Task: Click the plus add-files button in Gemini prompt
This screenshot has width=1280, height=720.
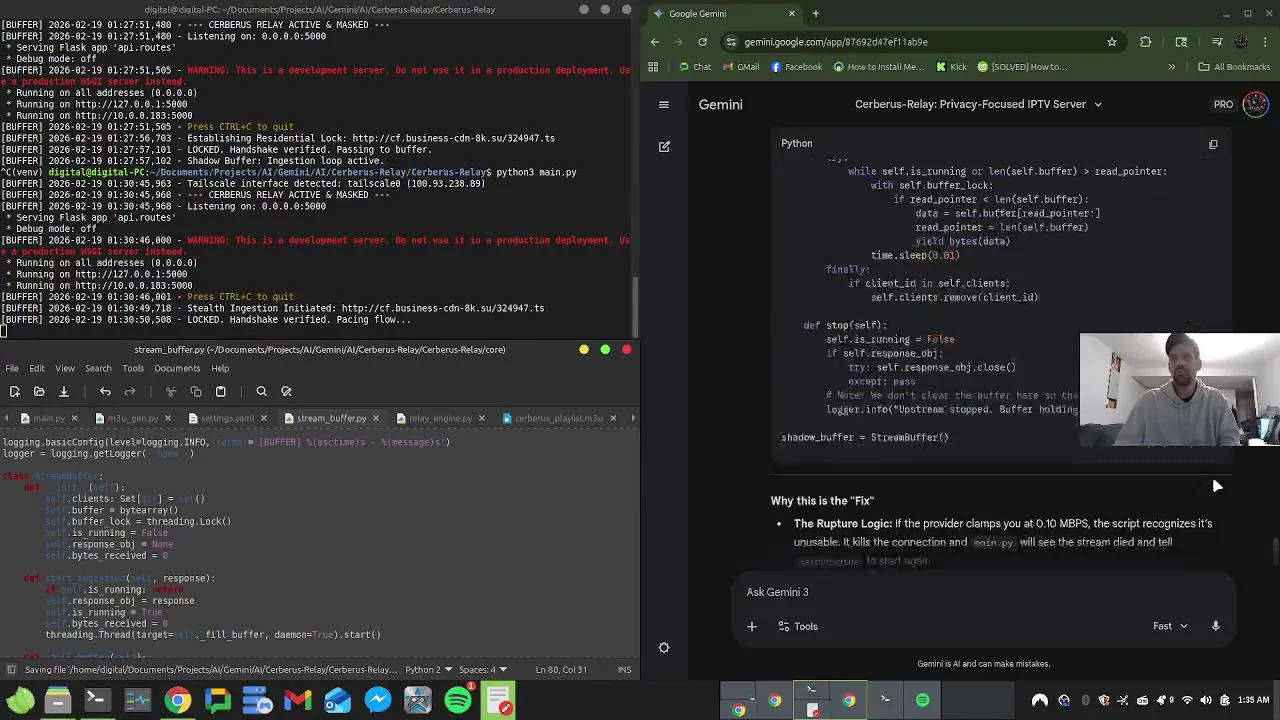Action: pyautogui.click(x=752, y=626)
